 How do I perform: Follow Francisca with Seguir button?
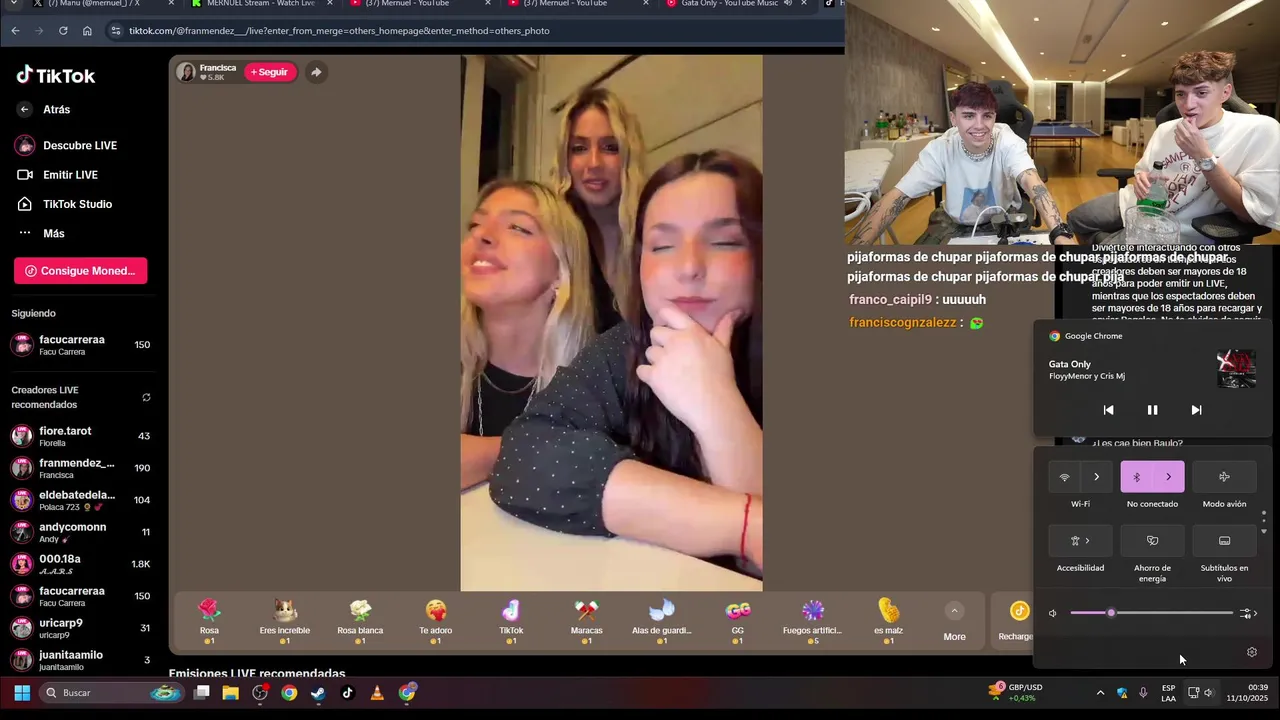(x=270, y=72)
